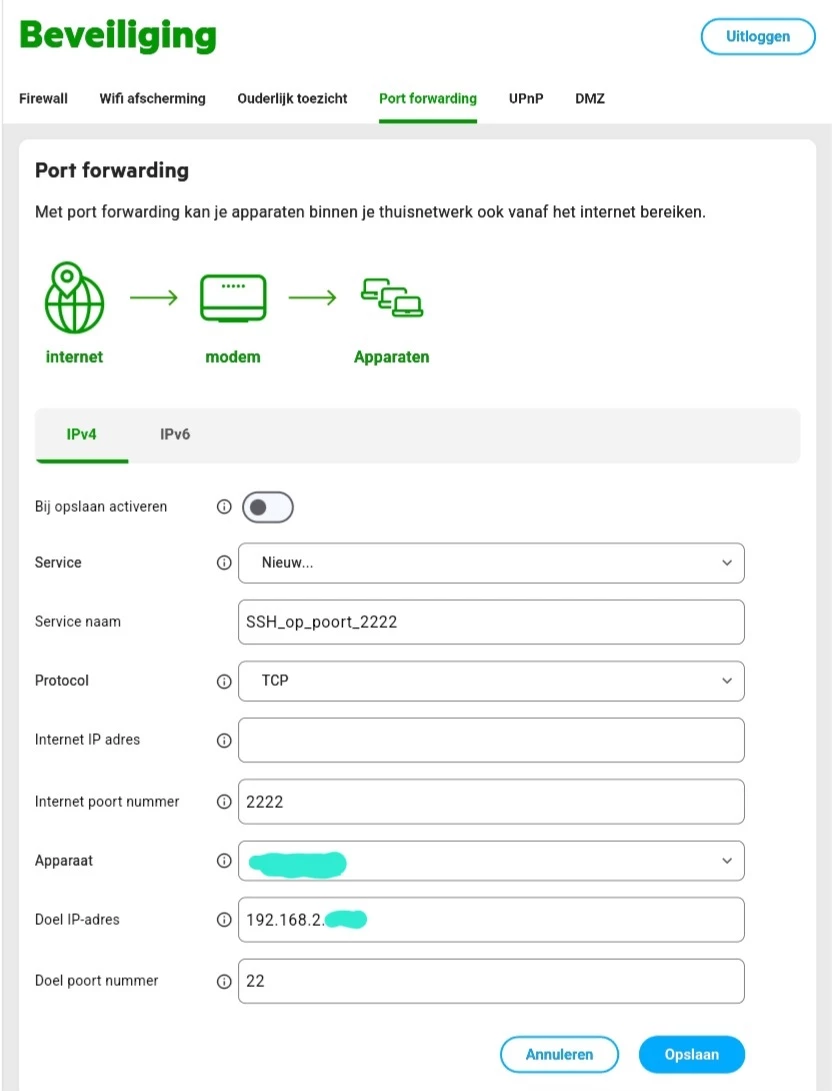Image resolution: width=832 pixels, height=1091 pixels.
Task: Click info icon next to Protocol
Action: coord(224,681)
